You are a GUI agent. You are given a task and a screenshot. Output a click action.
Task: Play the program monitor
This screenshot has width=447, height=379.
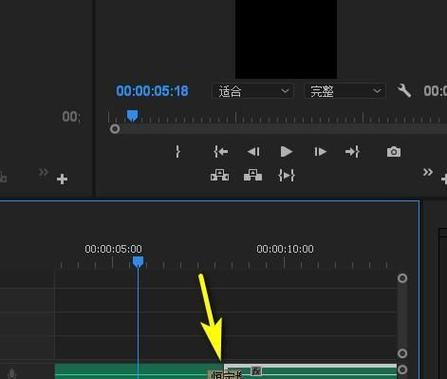tap(286, 152)
